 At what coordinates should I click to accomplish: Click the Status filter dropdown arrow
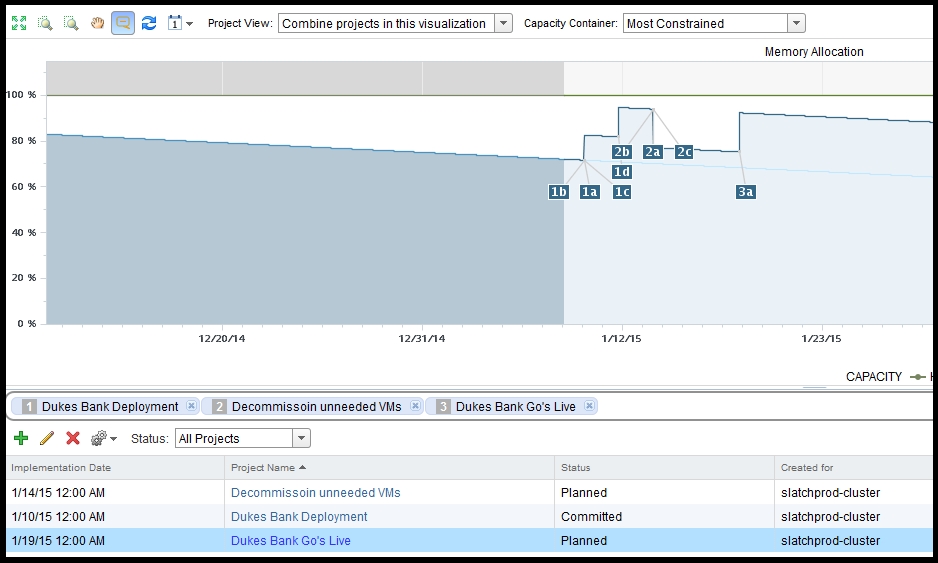(x=302, y=438)
